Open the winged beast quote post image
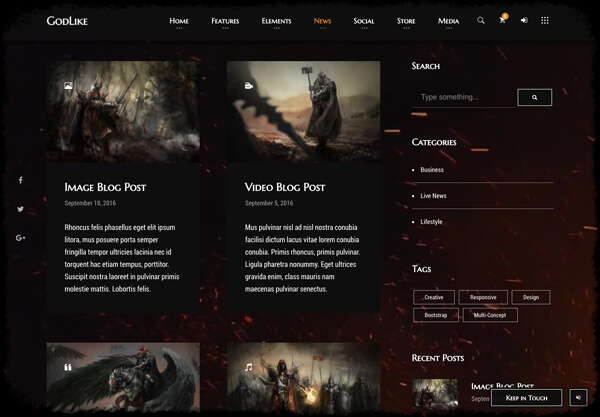The height and width of the screenshot is (417, 600). (123, 377)
